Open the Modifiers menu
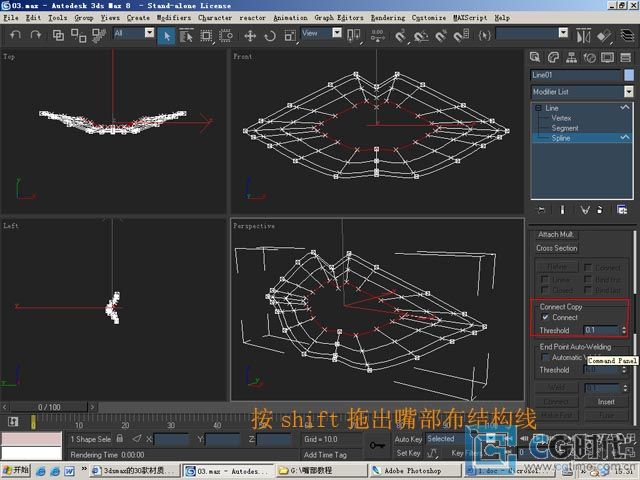The height and width of the screenshot is (480, 640). (174, 18)
